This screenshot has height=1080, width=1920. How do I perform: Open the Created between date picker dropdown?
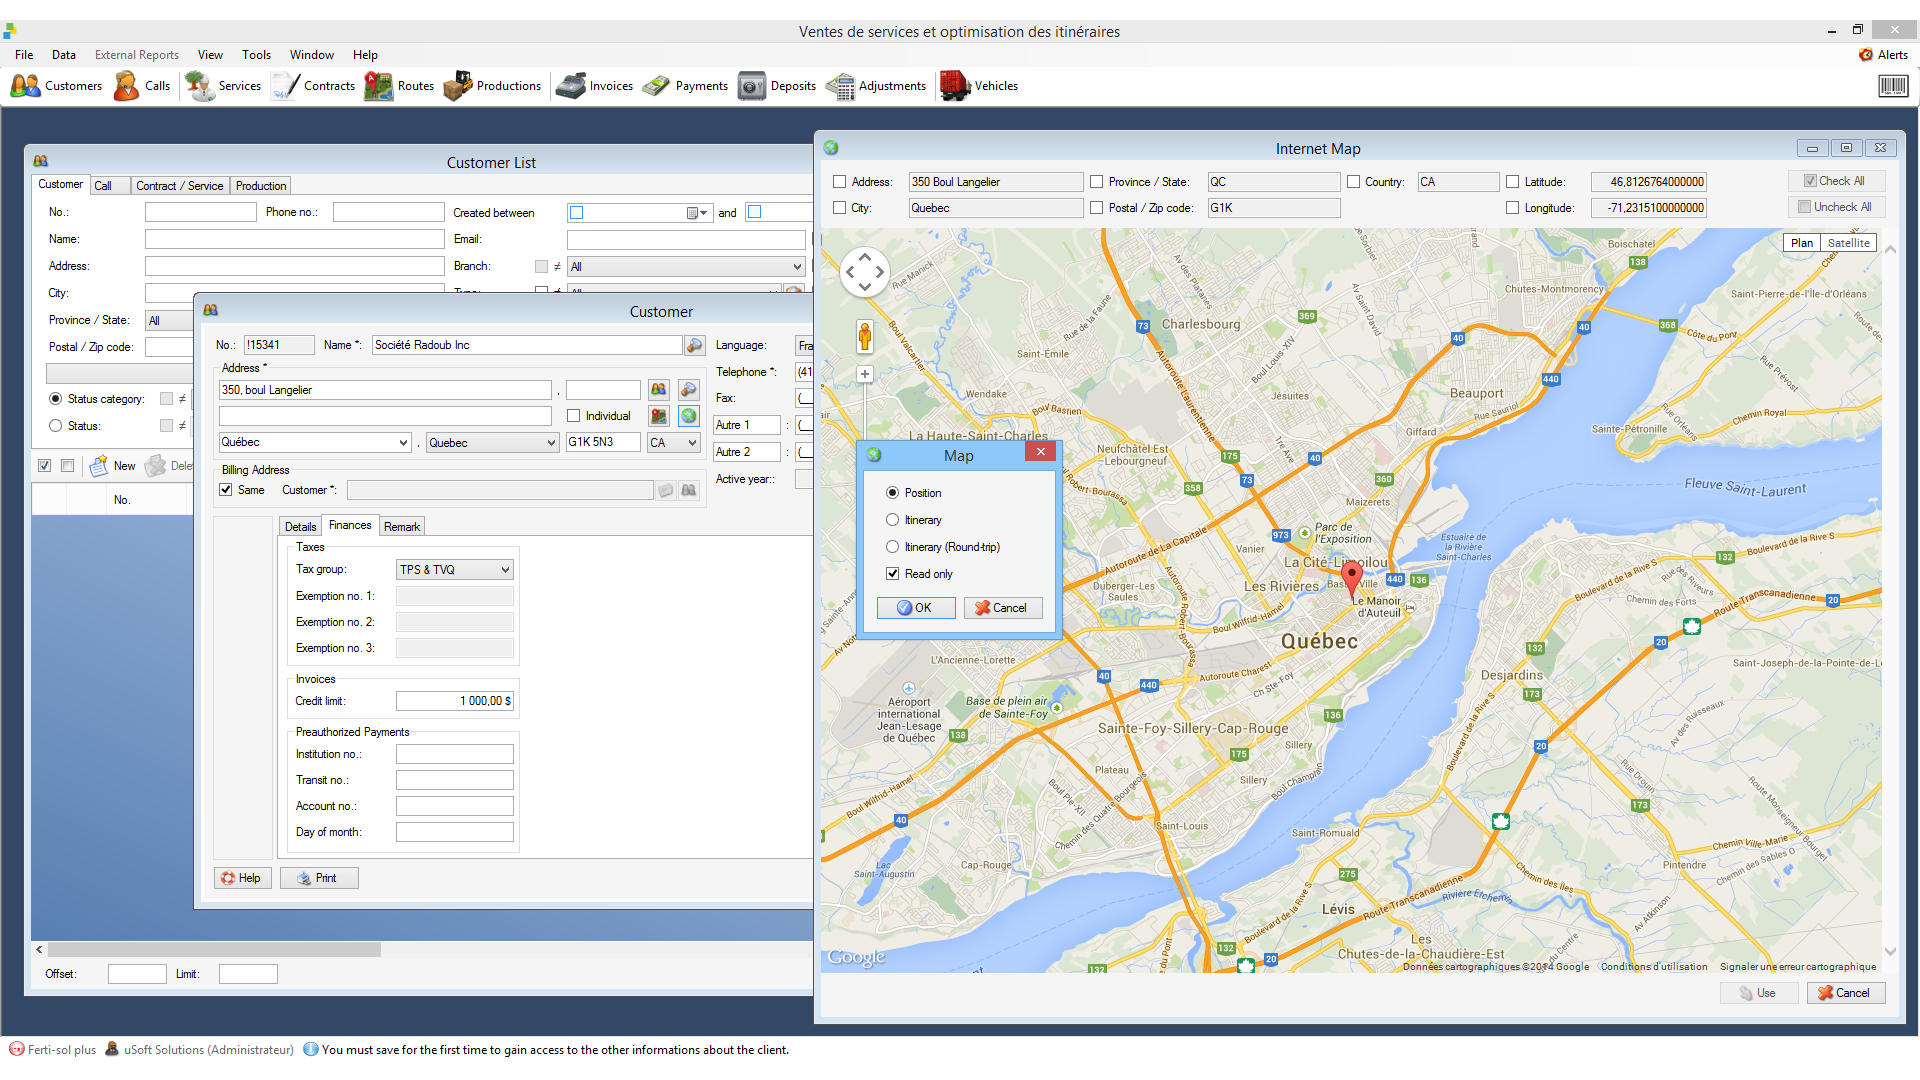coord(697,213)
